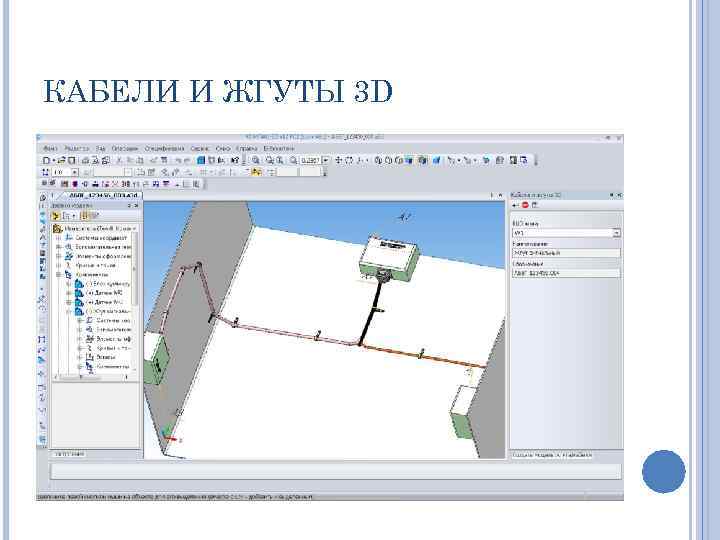Click the Open file icon
The width and height of the screenshot is (720, 540).
(x=62, y=160)
